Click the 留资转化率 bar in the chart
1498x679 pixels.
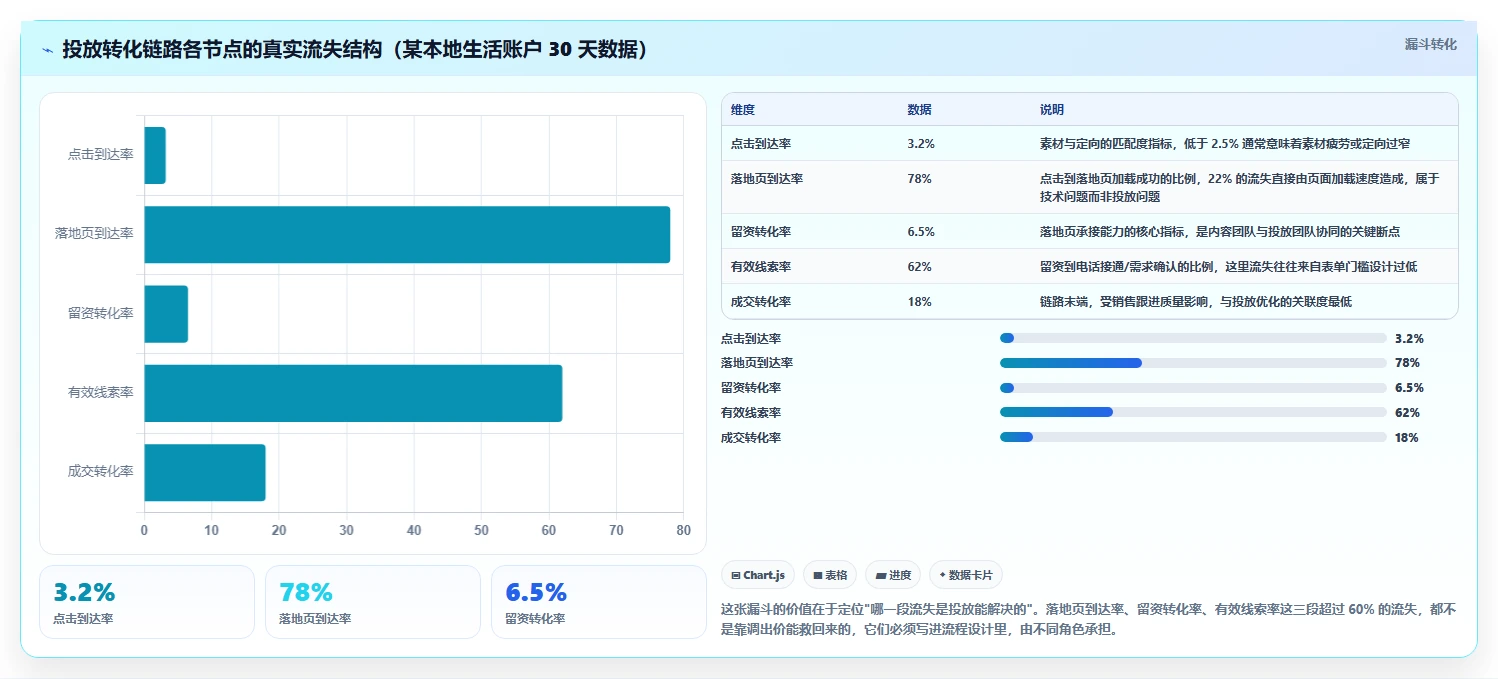(166, 313)
